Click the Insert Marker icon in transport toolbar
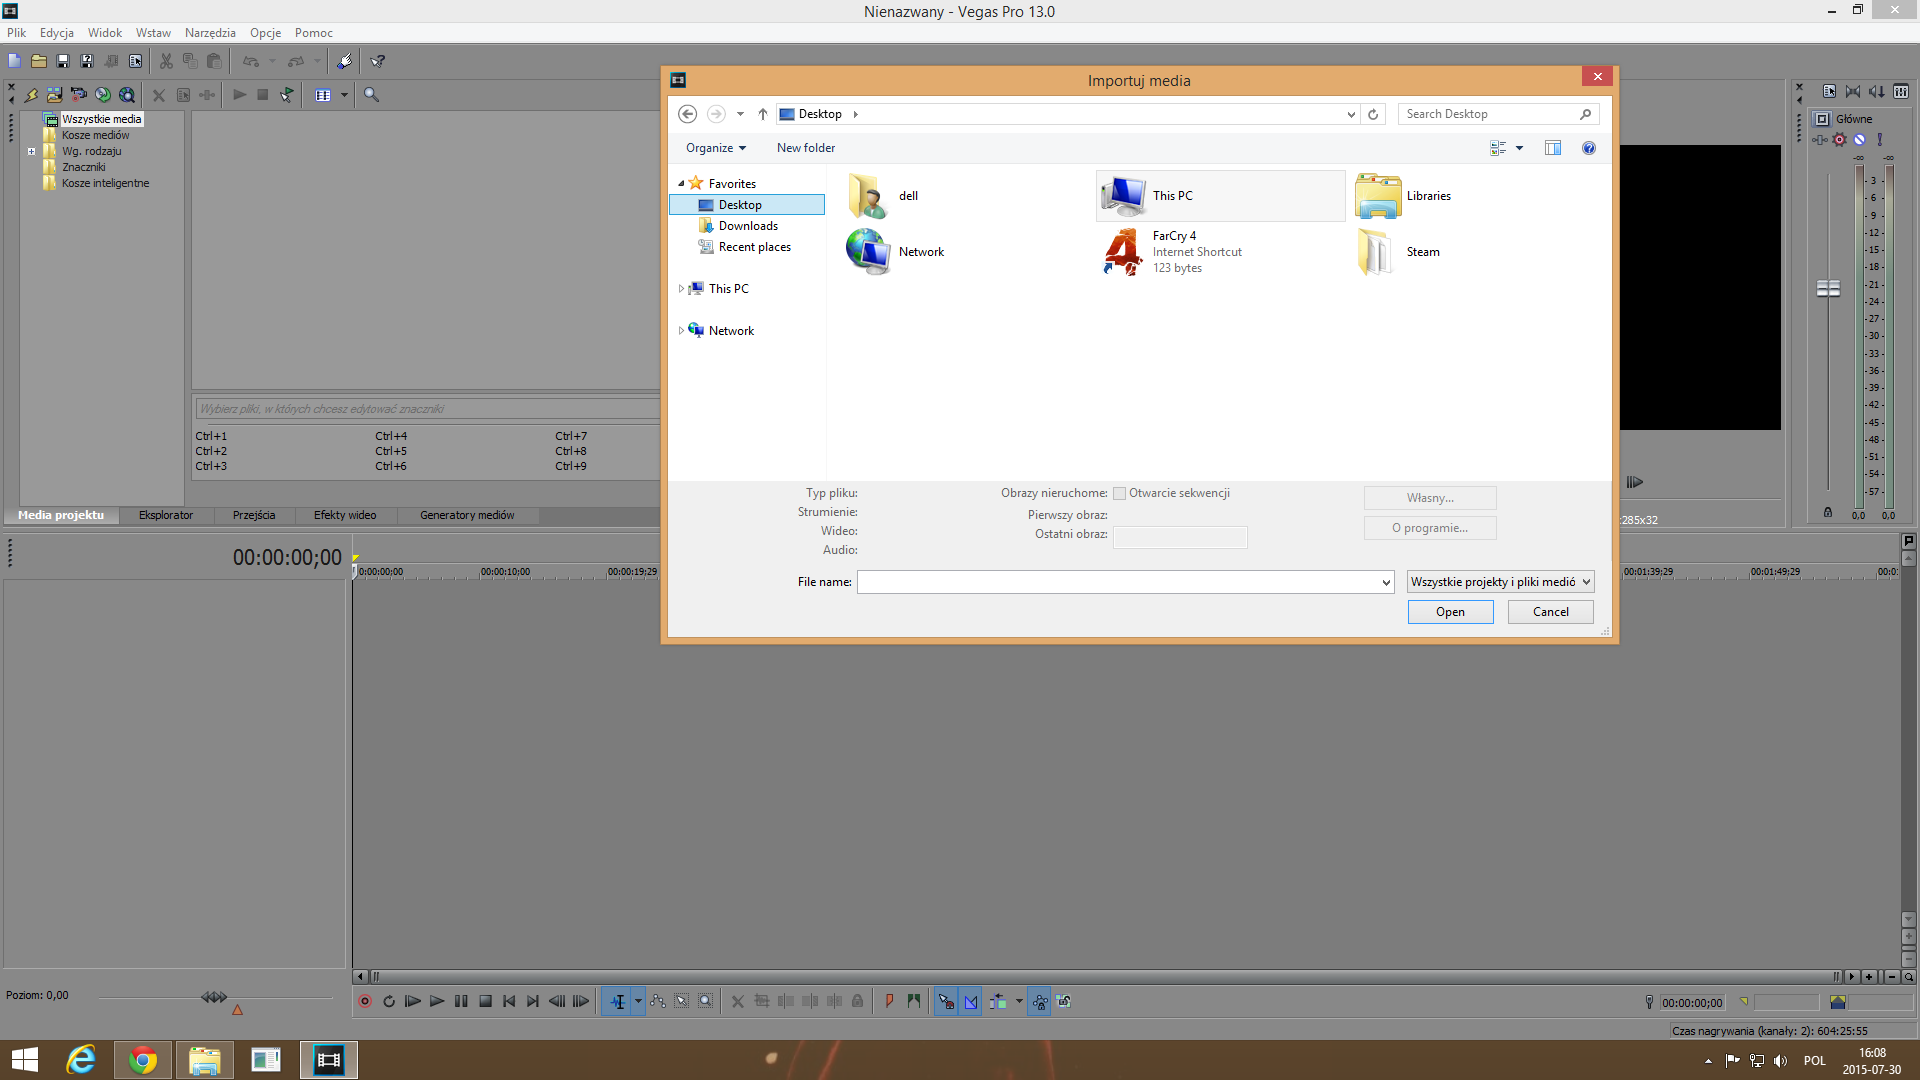The height and width of the screenshot is (1080, 1920). click(x=889, y=1001)
